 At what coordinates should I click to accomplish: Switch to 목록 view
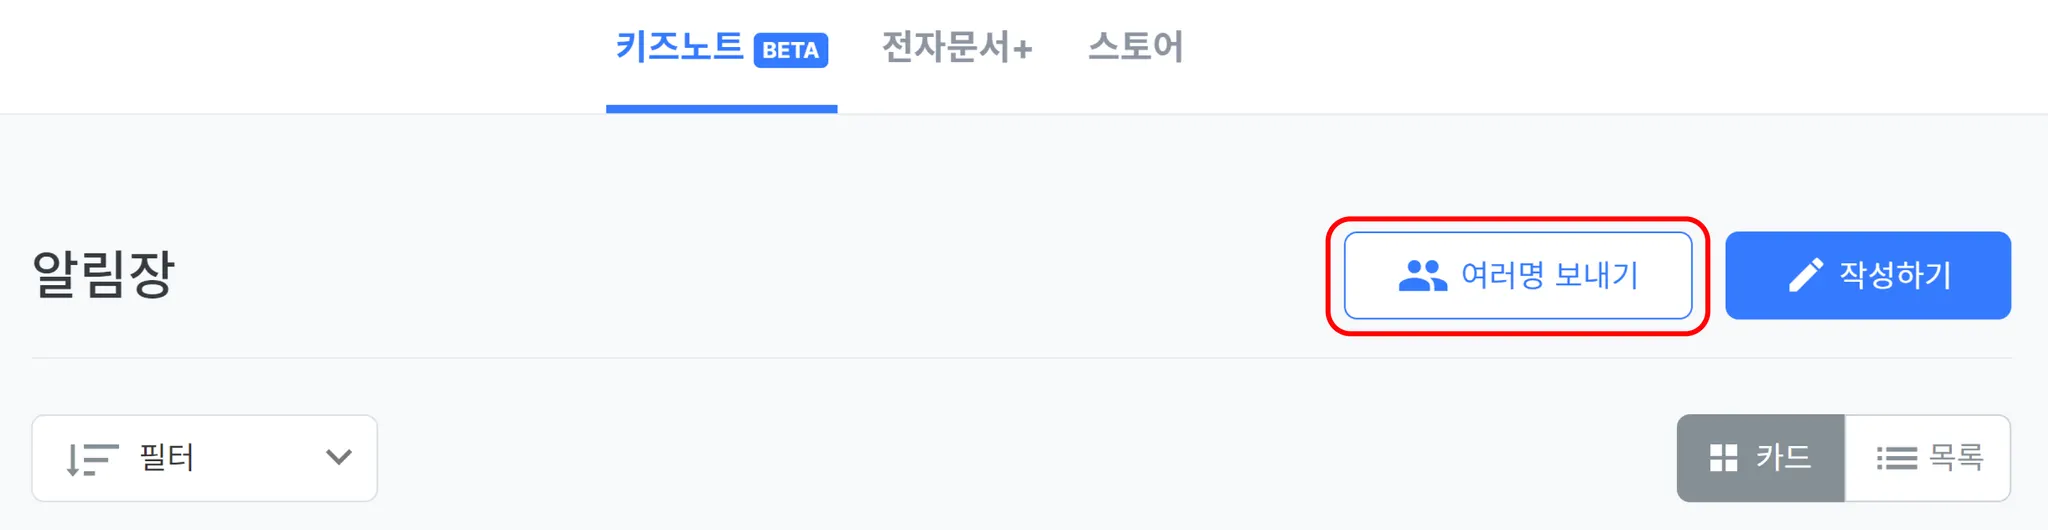(x=1928, y=458)
